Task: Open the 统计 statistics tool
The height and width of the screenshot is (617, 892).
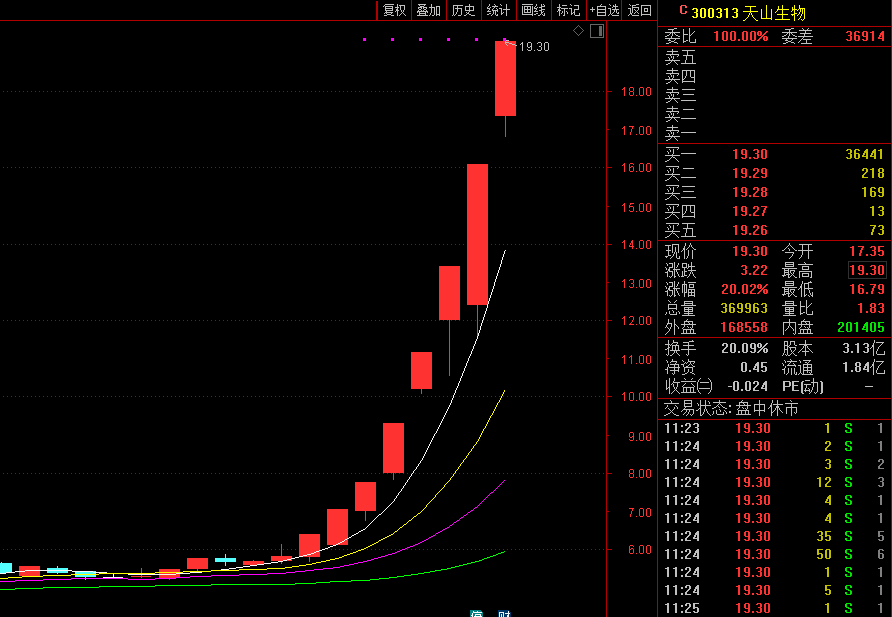Action: [x=498, y=10]
